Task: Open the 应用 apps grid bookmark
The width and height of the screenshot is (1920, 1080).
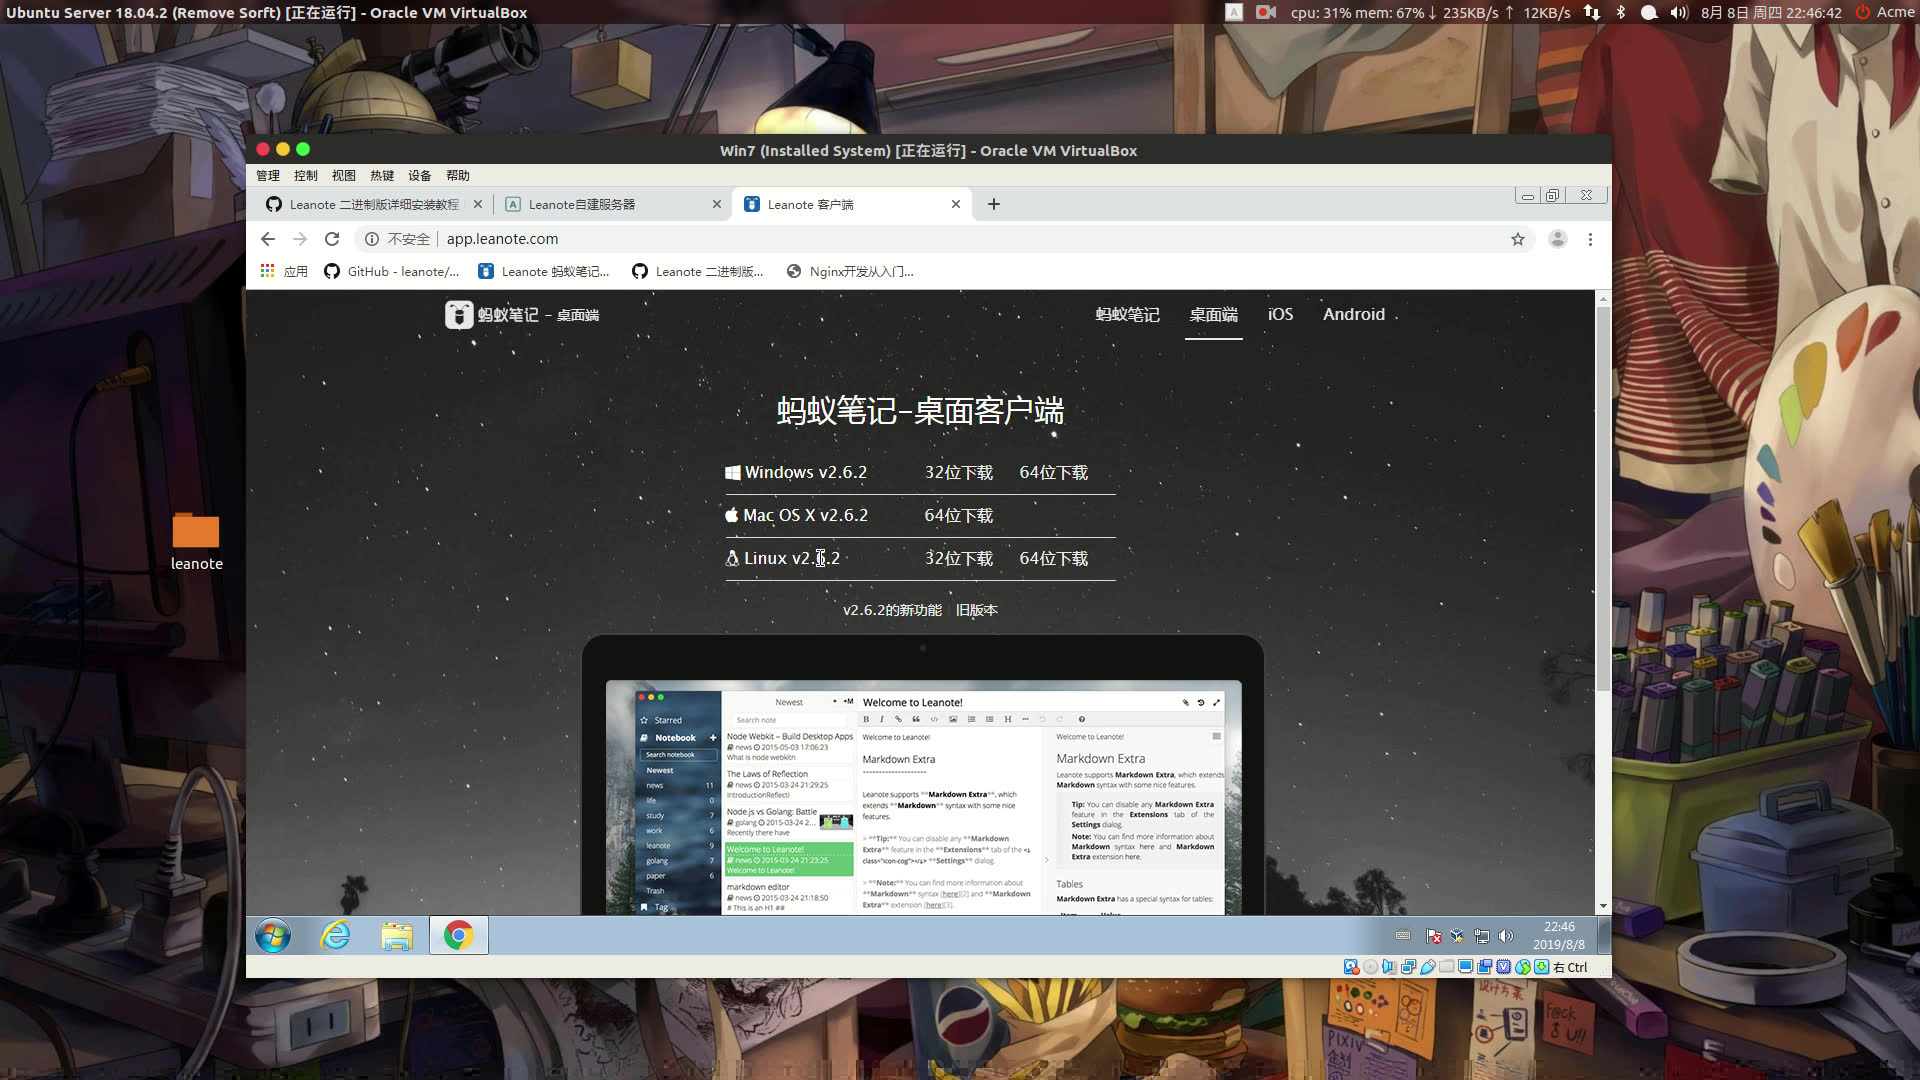Action: pyautogui.click(x=284, y=271)
